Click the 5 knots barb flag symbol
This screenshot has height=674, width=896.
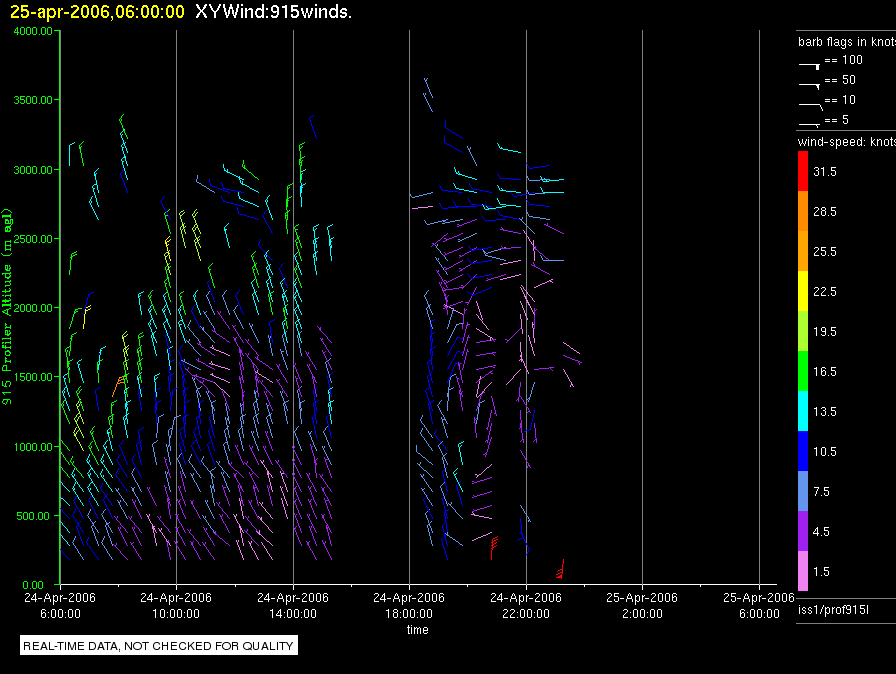(809, 123)
